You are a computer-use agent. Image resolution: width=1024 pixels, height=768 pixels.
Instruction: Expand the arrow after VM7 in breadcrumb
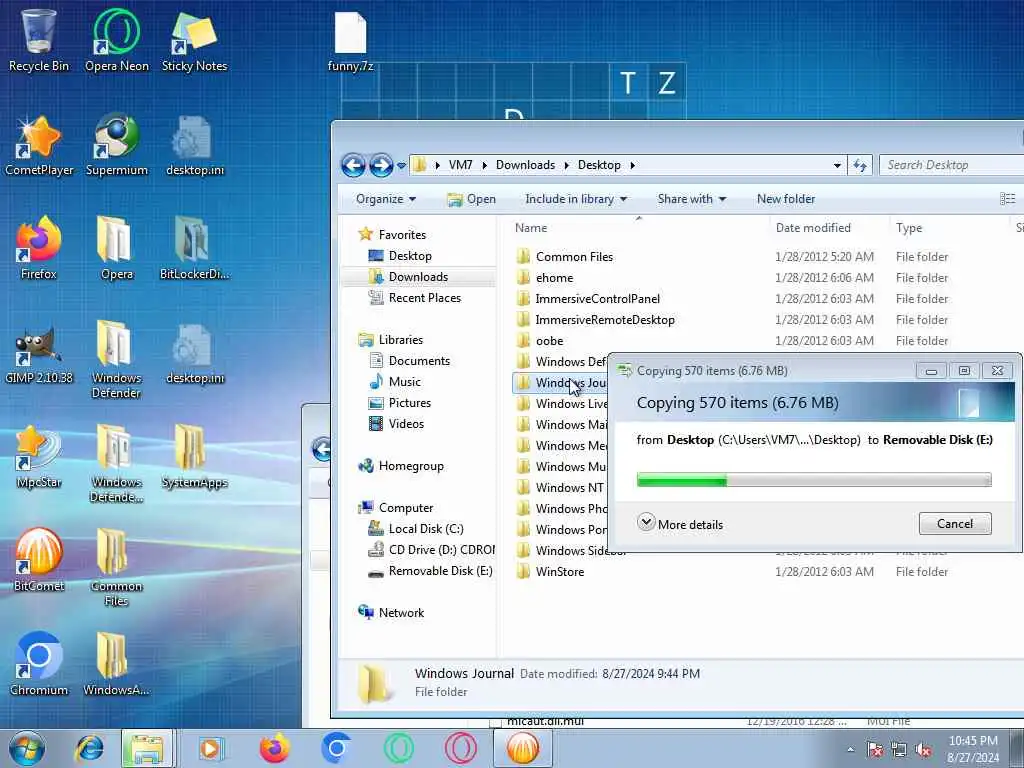[485, 165]
